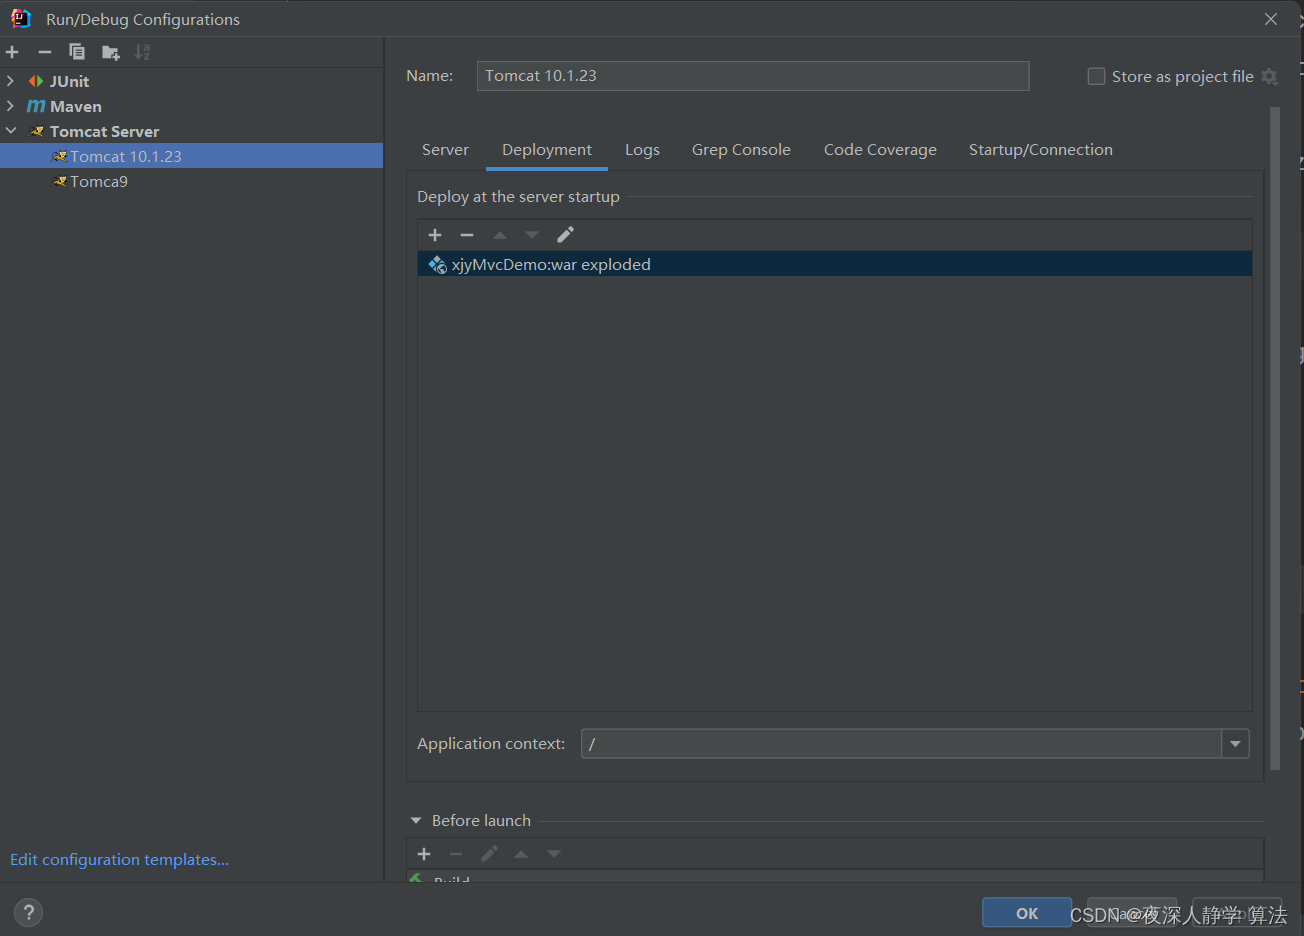1304x936 pixels.
Task: Close the Run/Debug Configurations dialog
Action: tap(1271, 19)
